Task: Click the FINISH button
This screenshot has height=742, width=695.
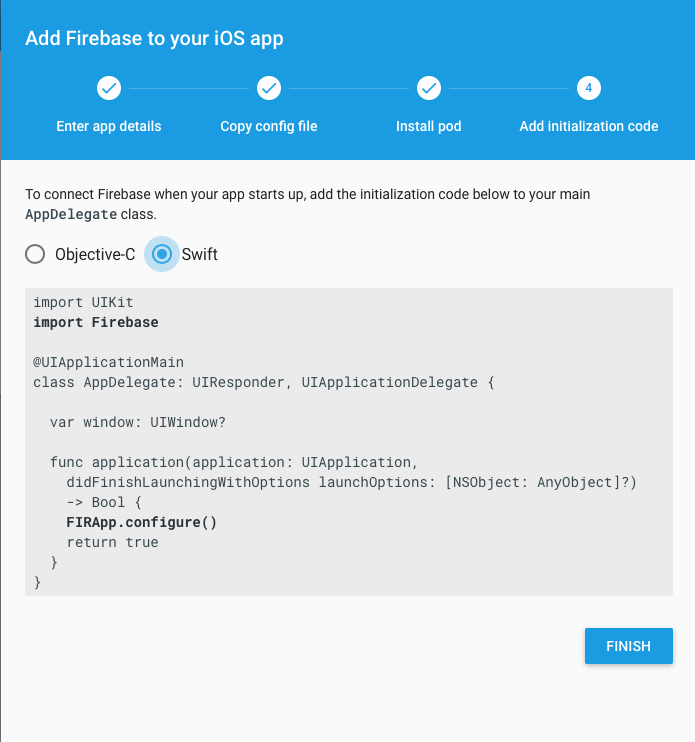Action: pos(629,646)
